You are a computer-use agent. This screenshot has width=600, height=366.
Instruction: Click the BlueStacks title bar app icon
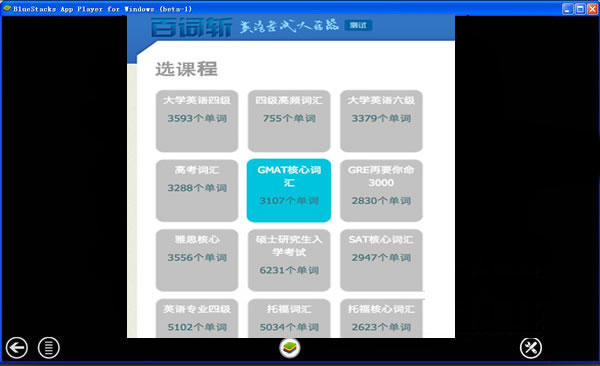pos(7,8)
